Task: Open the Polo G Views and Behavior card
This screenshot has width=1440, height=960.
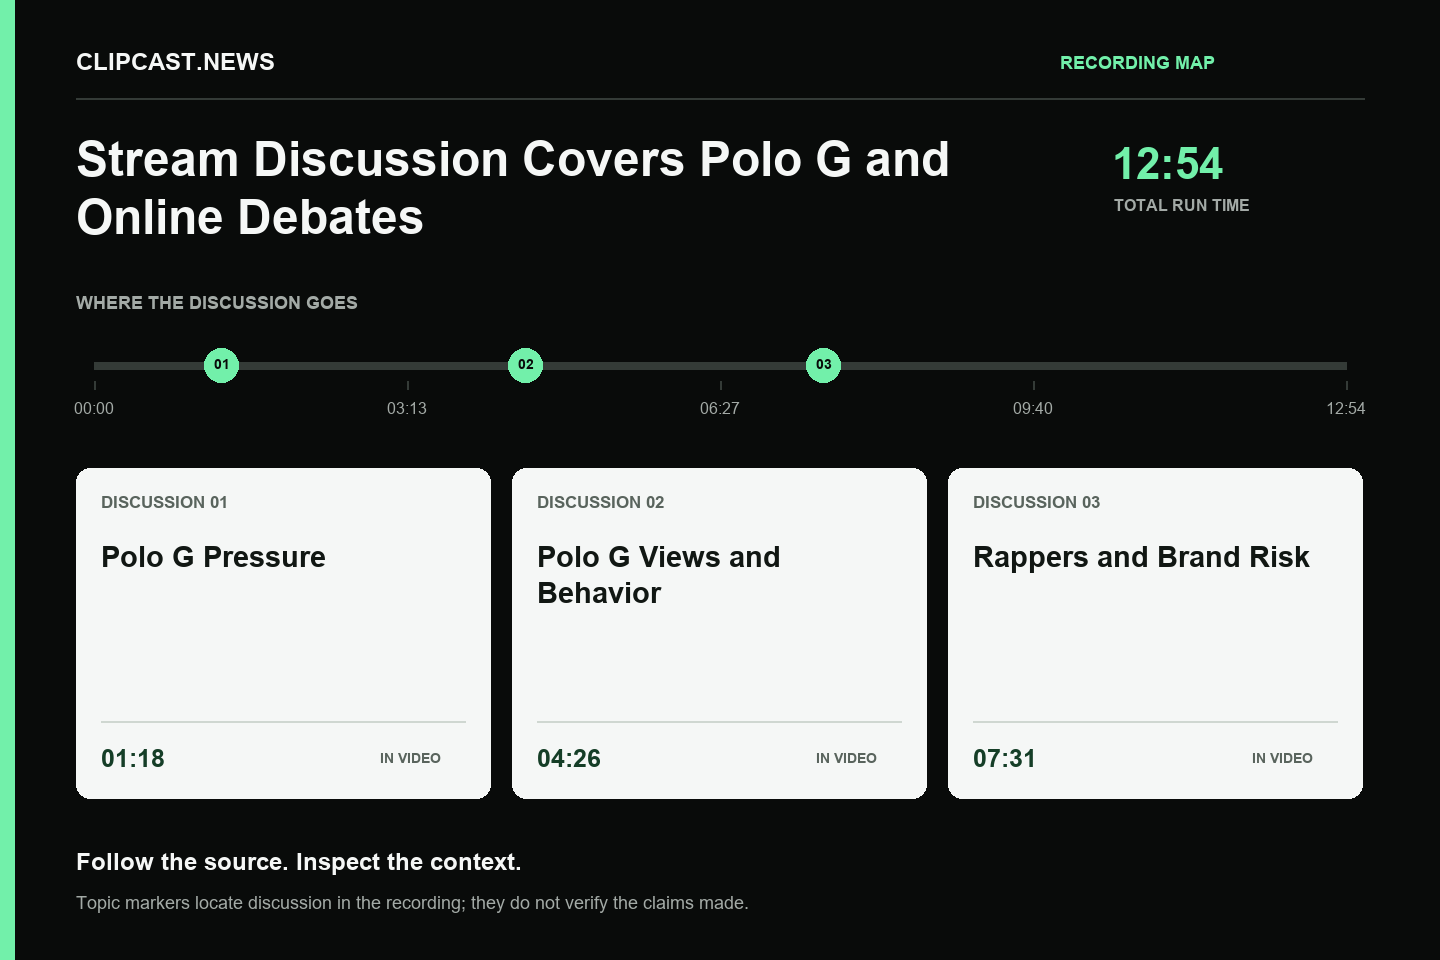Action: pyautogui.click(x=719, y=633)
